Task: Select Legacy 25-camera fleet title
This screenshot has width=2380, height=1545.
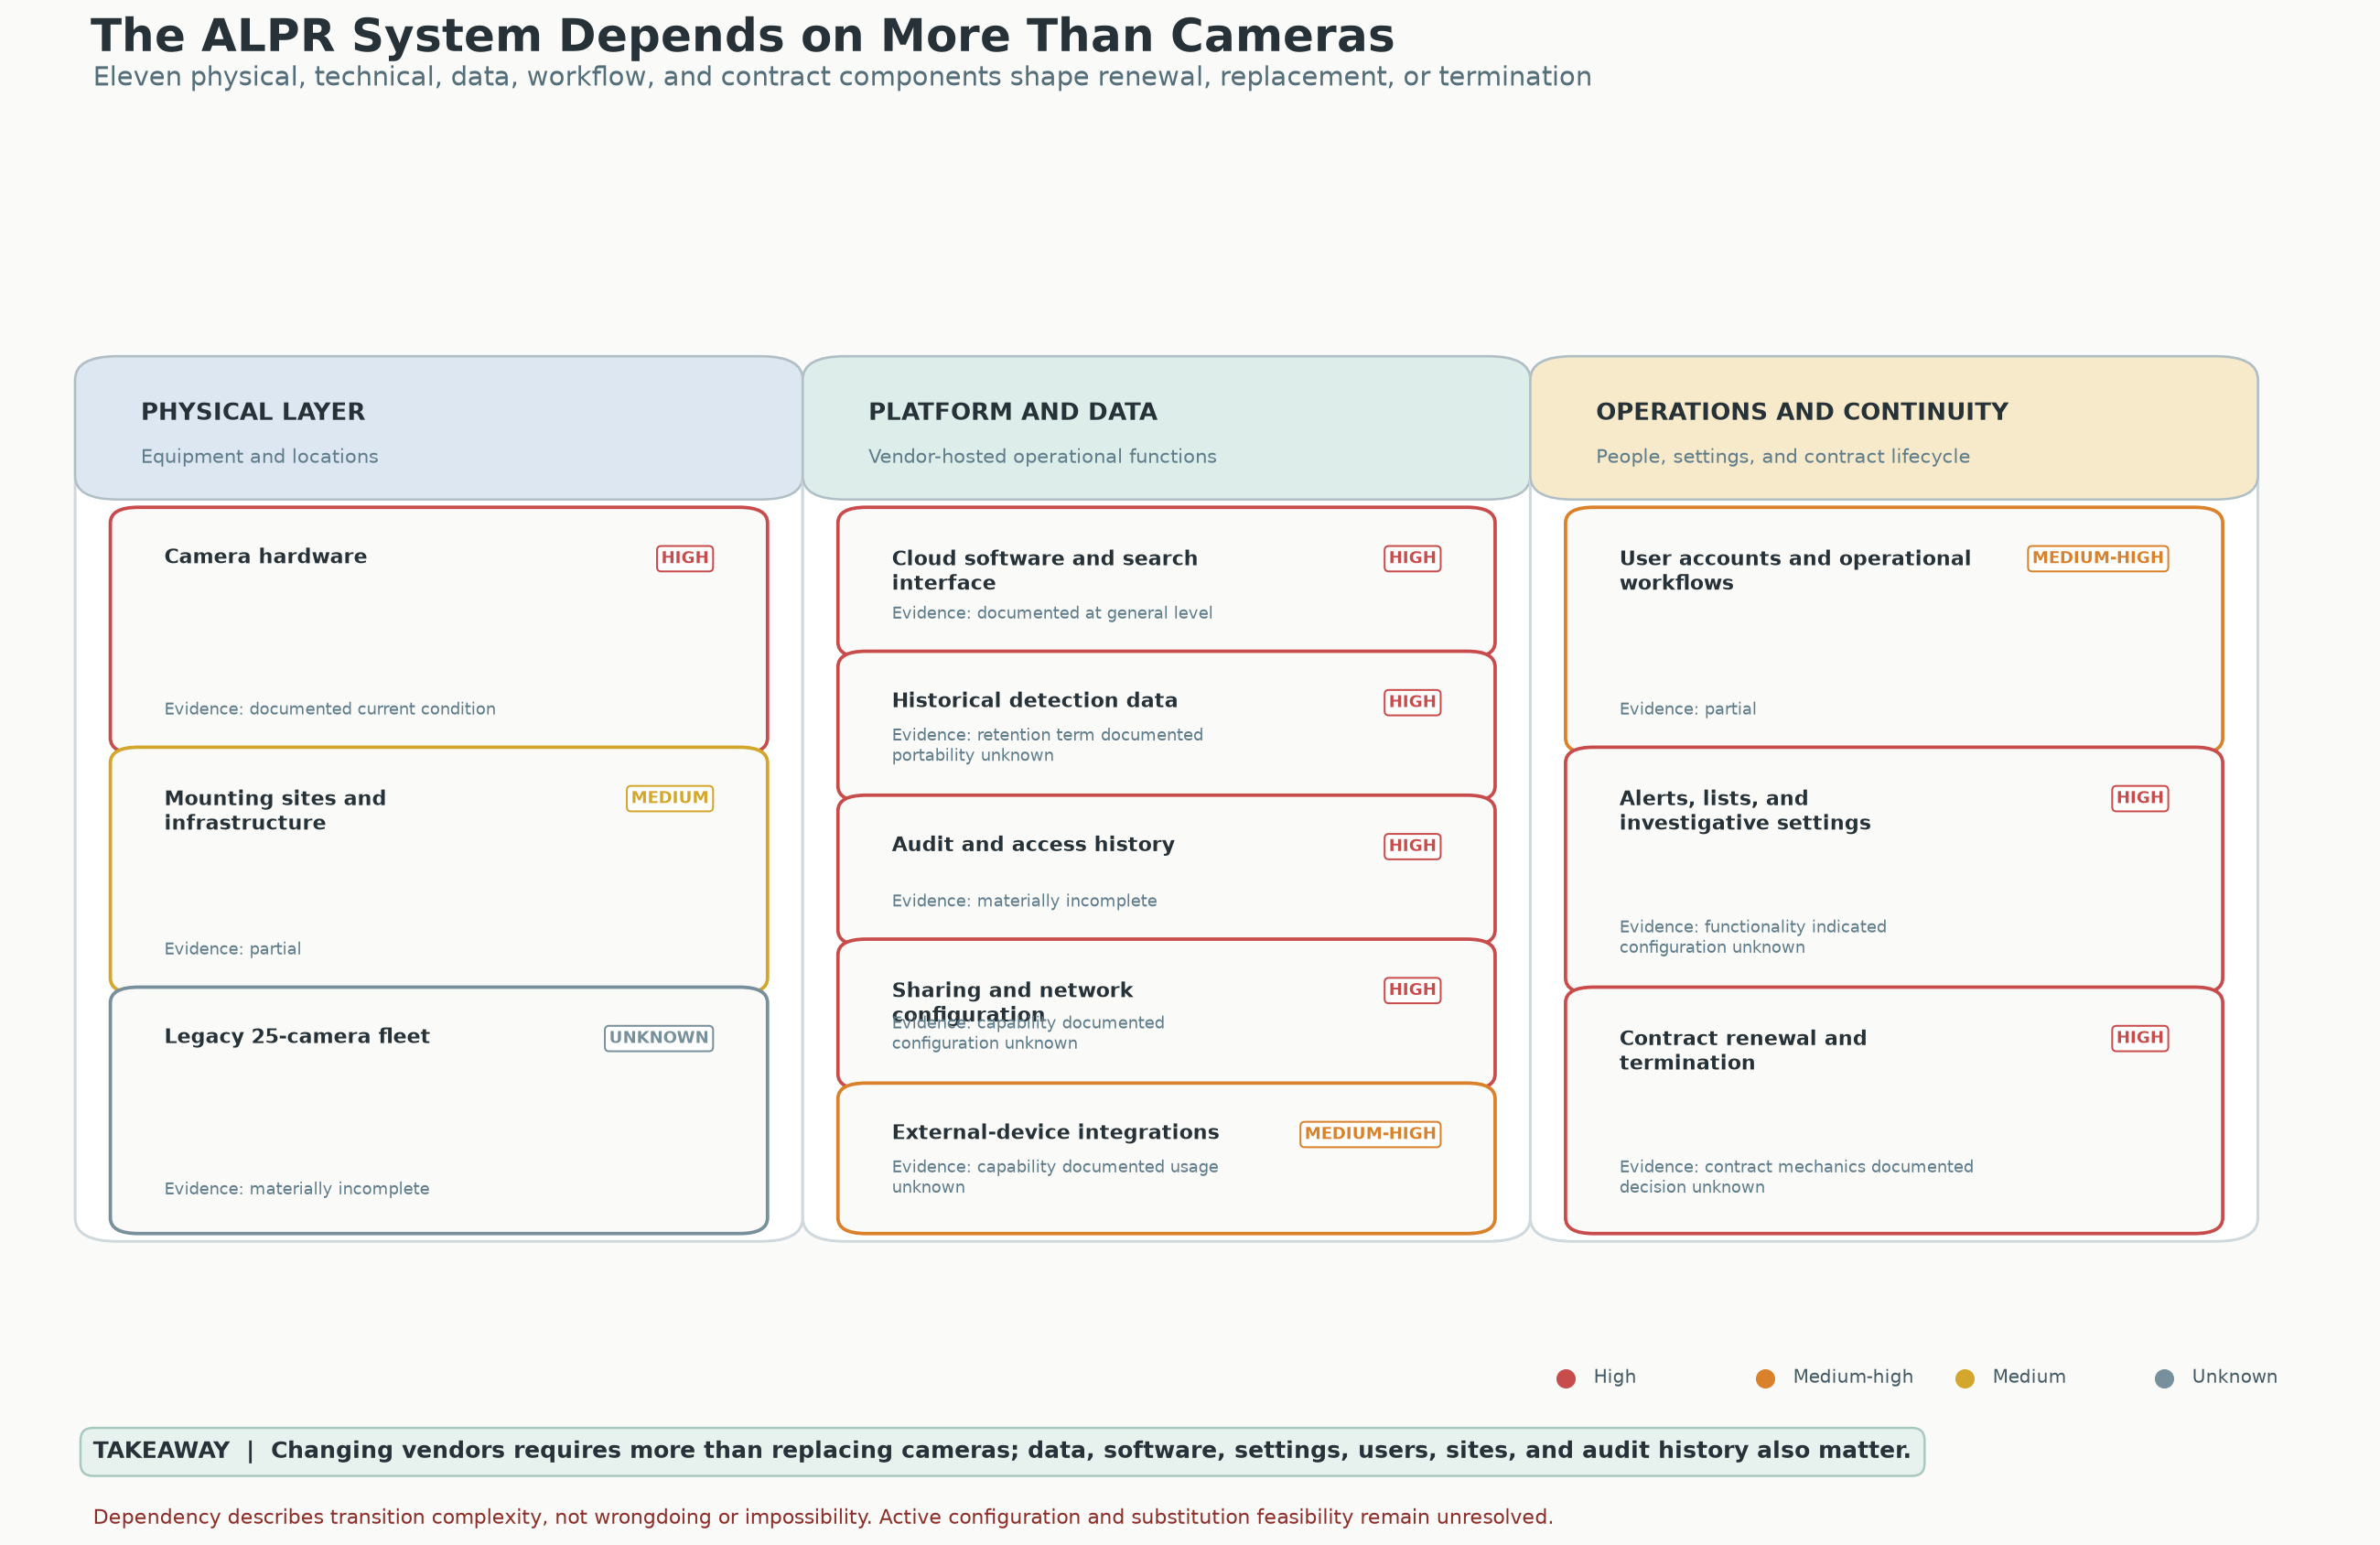Action: coord(297,1037)
